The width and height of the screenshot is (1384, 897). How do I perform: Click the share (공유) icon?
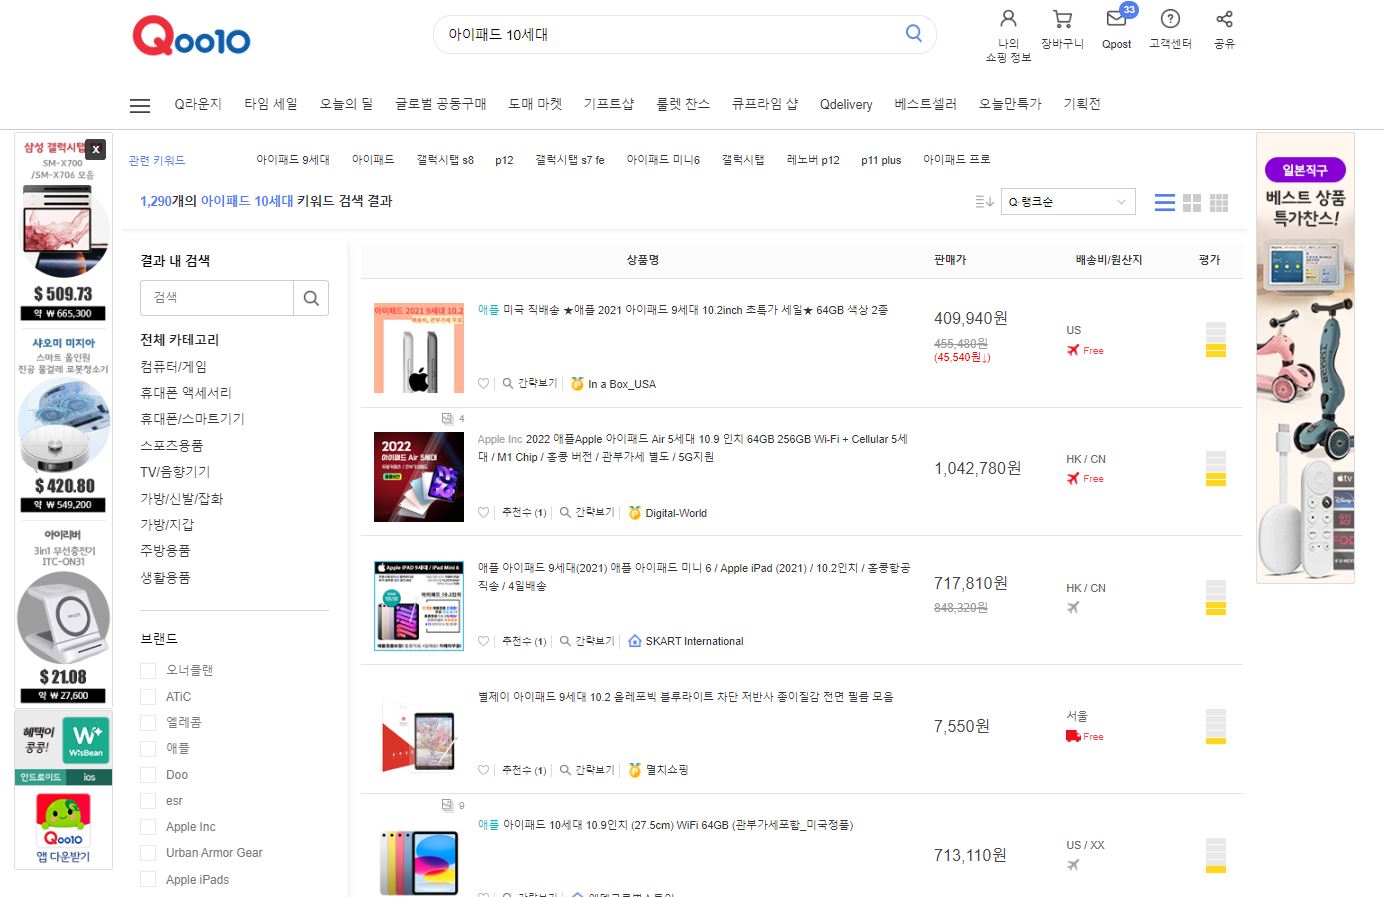(x=1224, y=19)
